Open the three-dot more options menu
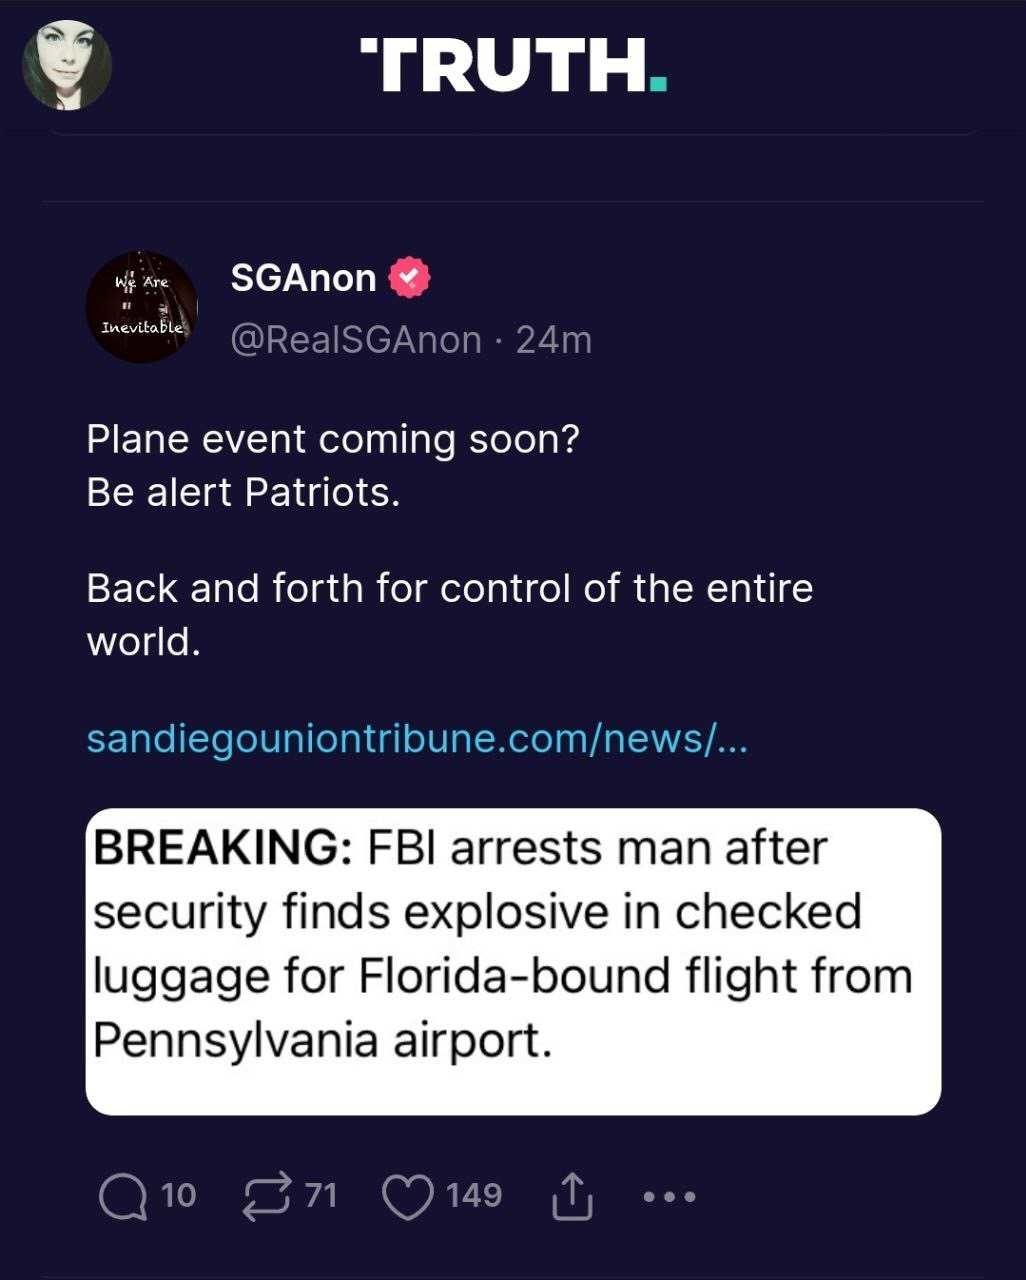Viewport: 1026px width, 1280px height. (669, 1196)
